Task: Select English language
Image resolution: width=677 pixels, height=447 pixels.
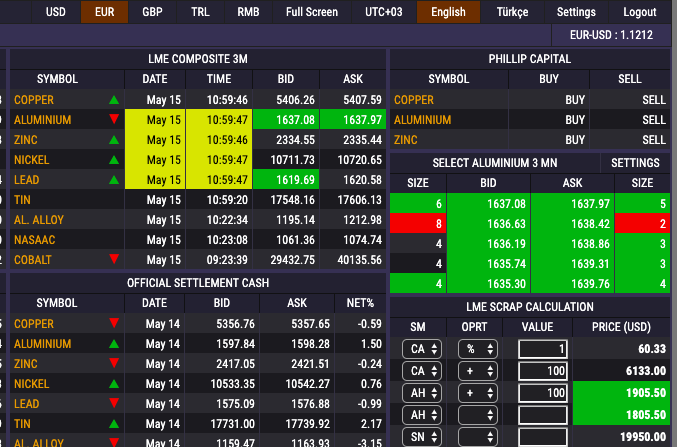Action: (x=448, y=12)
